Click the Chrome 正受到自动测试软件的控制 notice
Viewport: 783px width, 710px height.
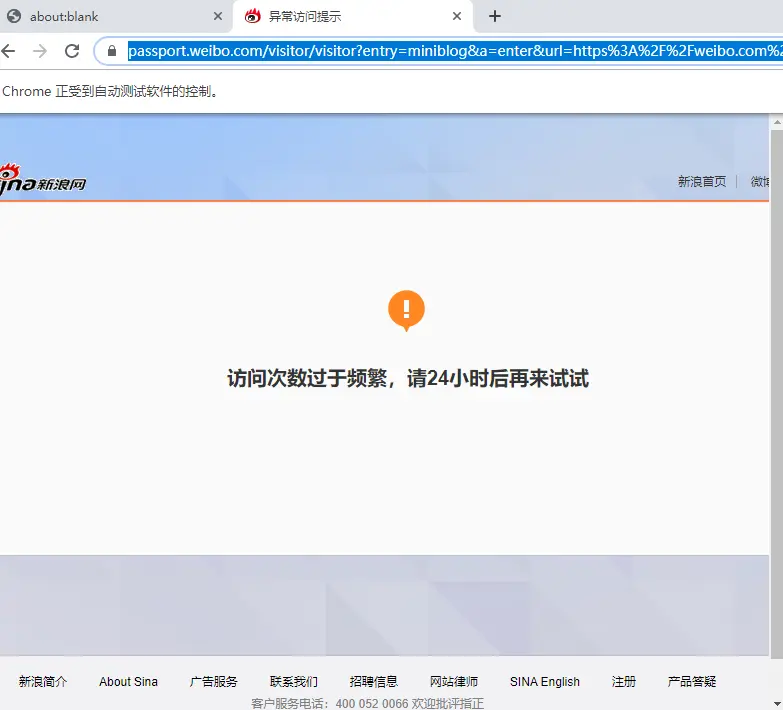point(110,91)
